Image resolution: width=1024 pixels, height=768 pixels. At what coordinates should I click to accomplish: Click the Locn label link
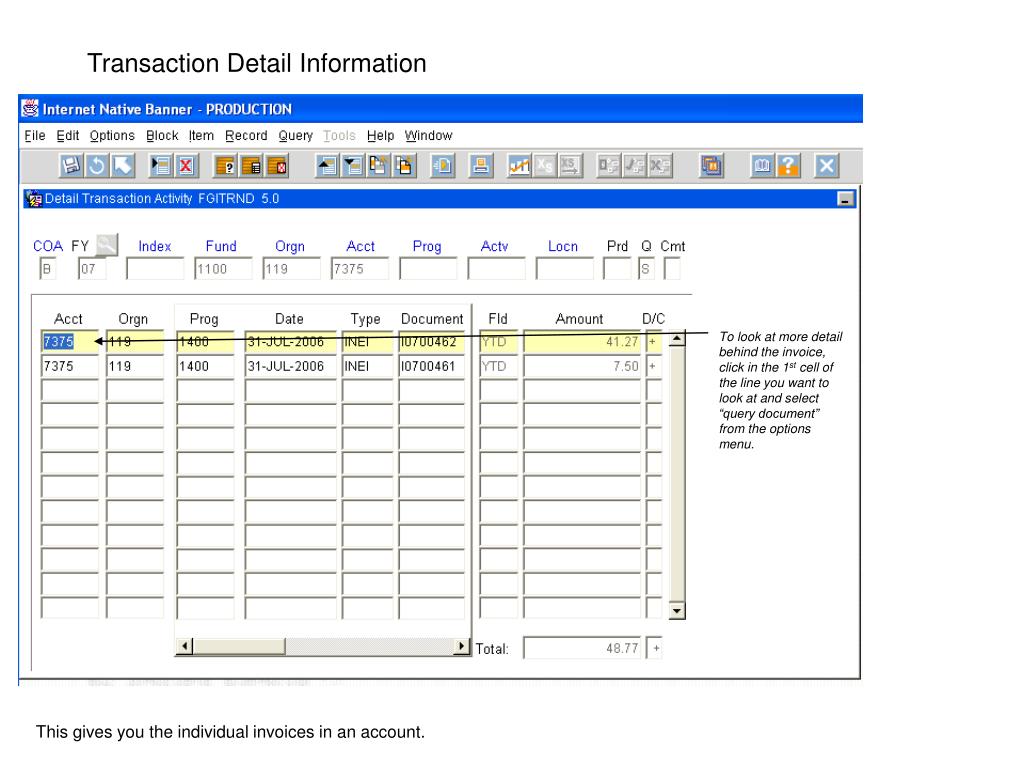[563, 246]
